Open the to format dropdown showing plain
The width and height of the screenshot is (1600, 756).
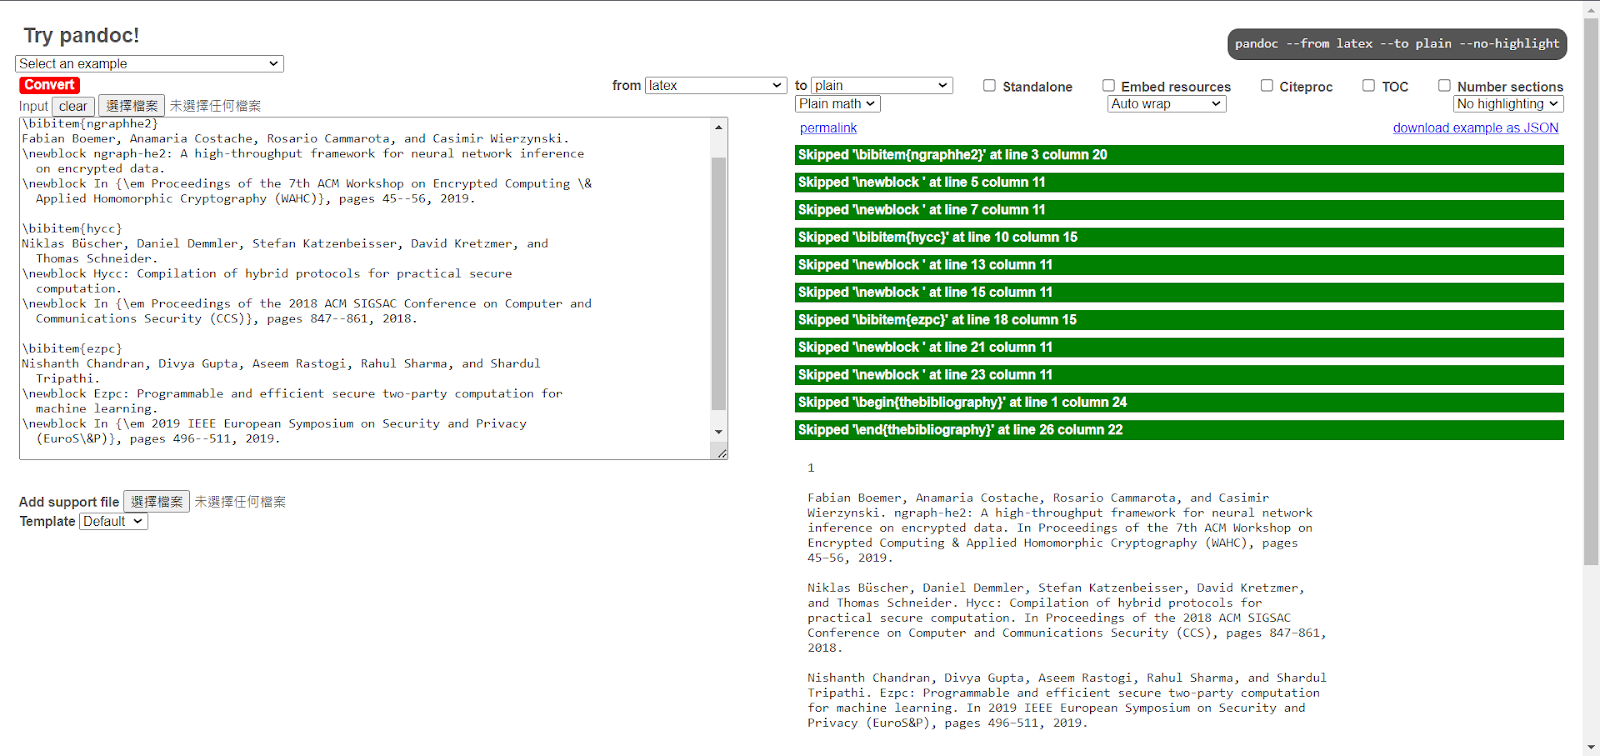tap(882, 86)
